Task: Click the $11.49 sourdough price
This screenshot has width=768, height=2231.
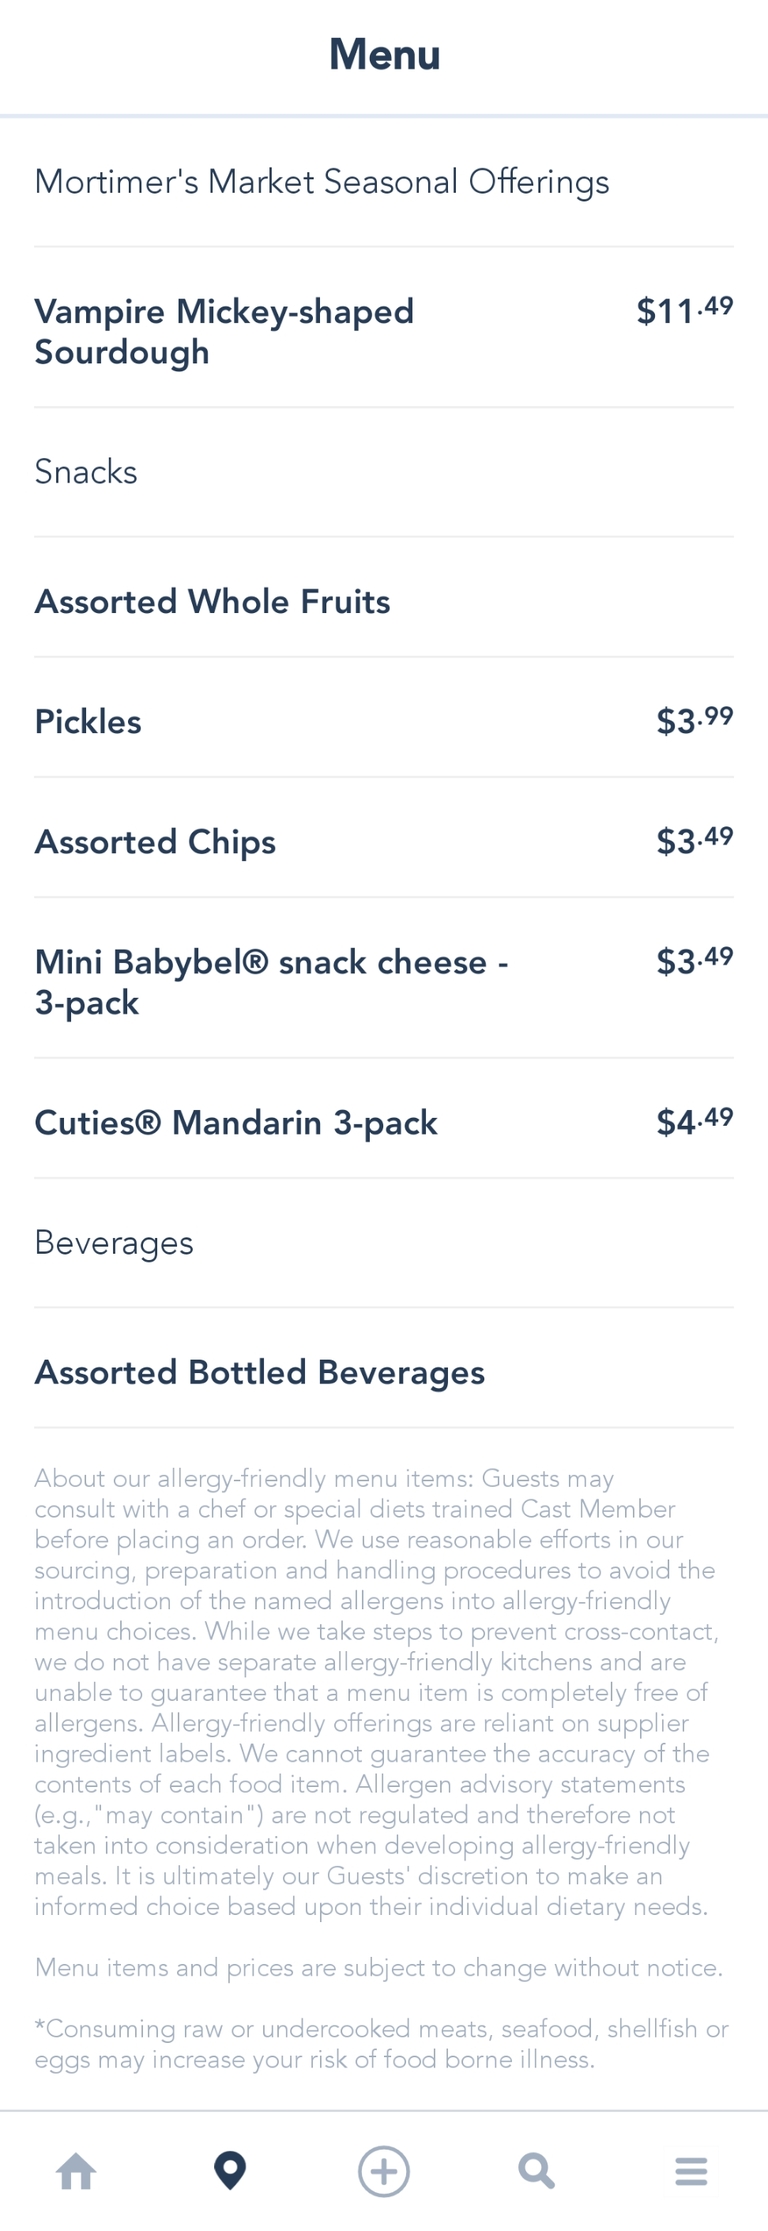Action: pyautogui.click(x=685, y=310)
